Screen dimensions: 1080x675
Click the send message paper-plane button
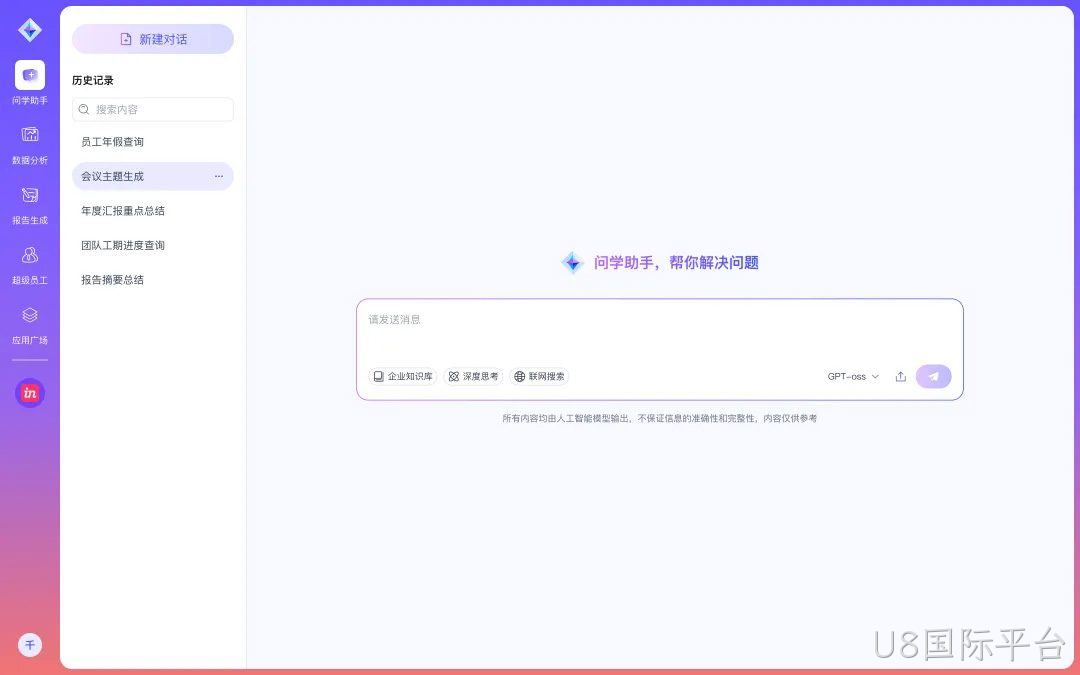[x=933, y=377]
